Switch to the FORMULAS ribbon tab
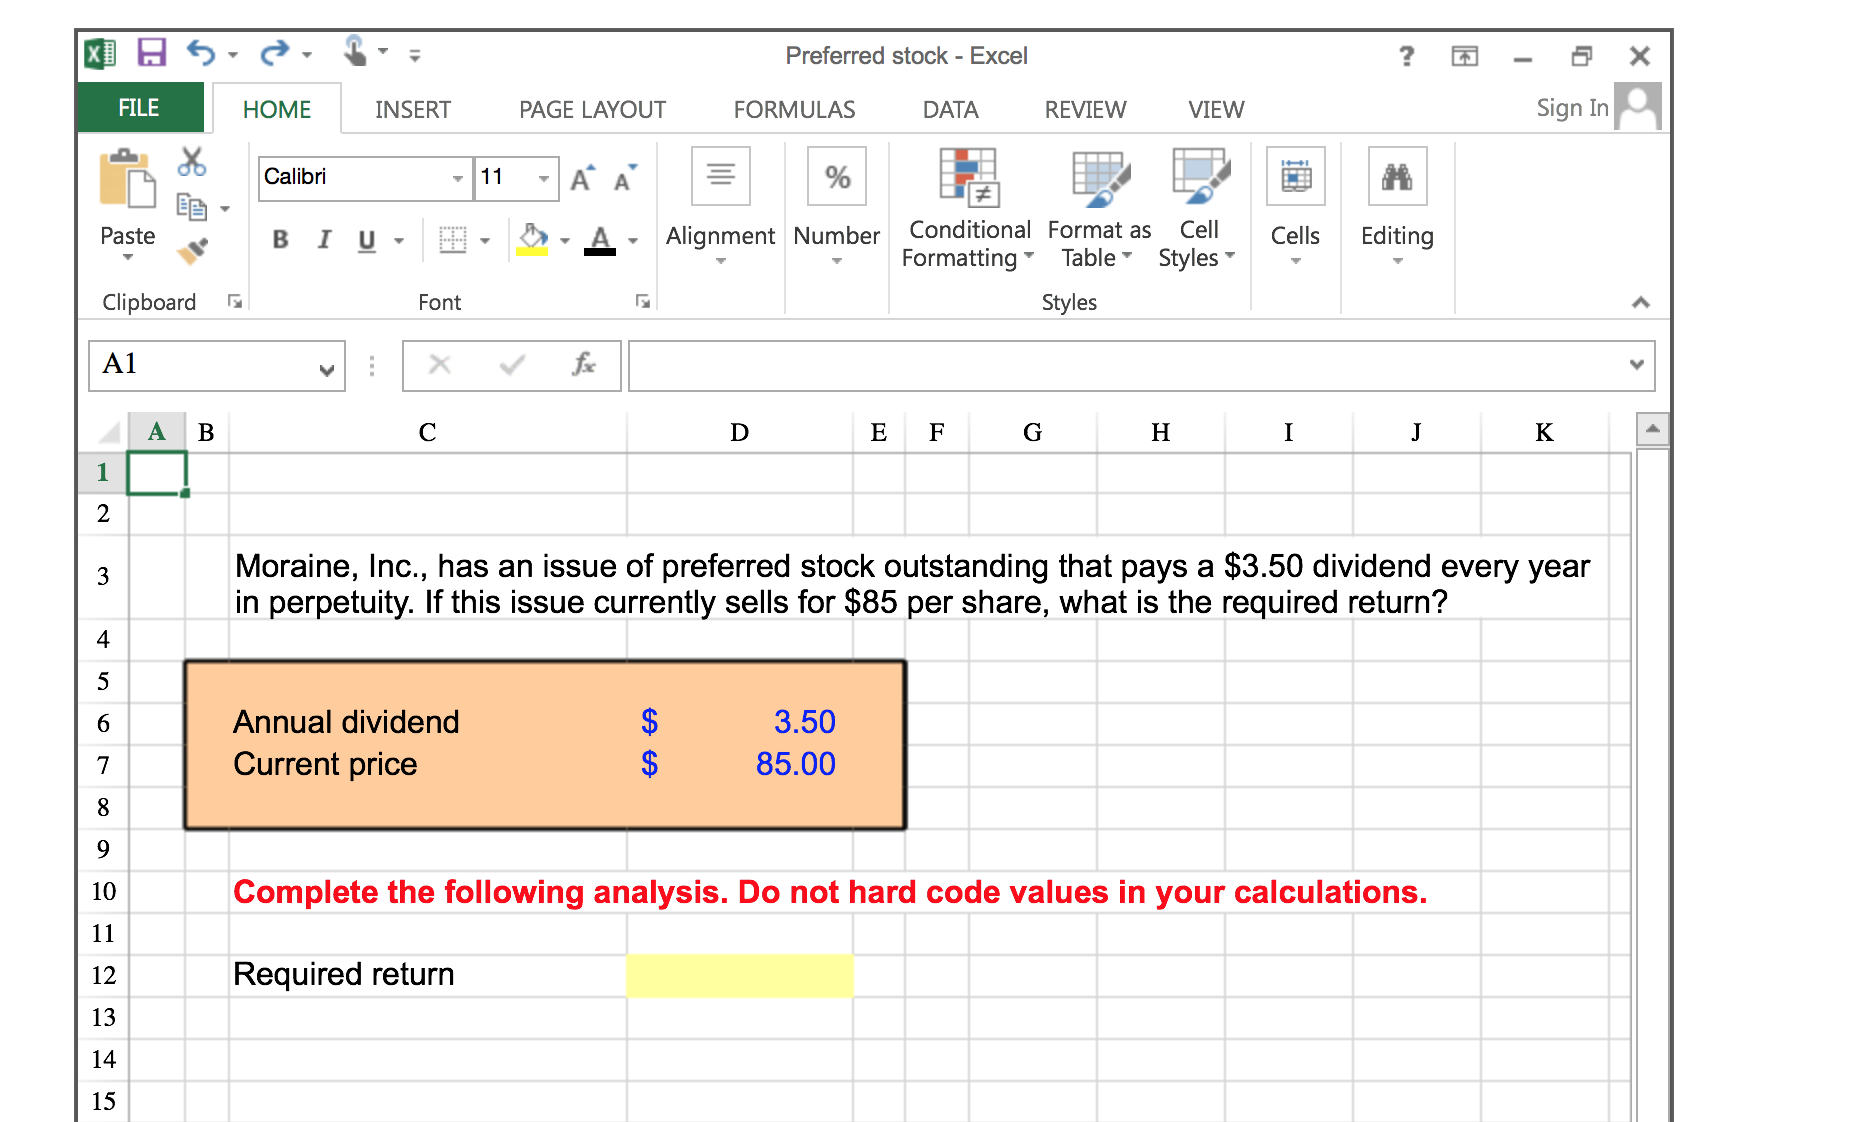The height and width of the screenshot is (1122, 1876). (793, 109)
